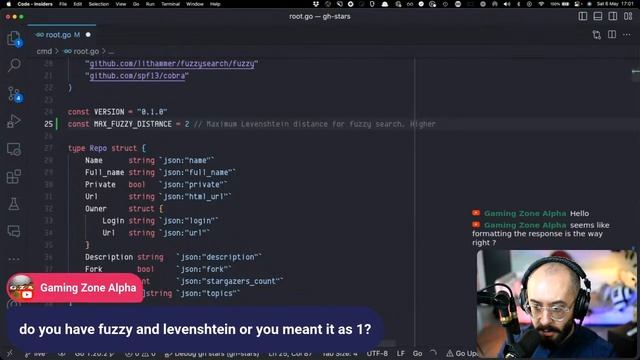Click the VERSION constant name
640x360 pixels.
pyautogui.click(x=109, y=112)
